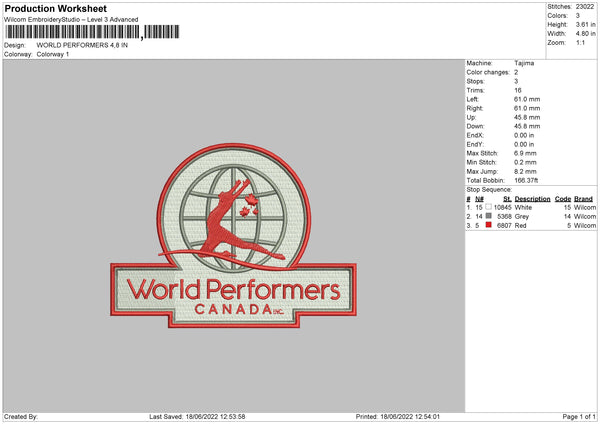The height and width of the screenshot is (424, 600).
Task: Click the Max Stitch value 6.9 mm
Action: [x=525, y=153]
